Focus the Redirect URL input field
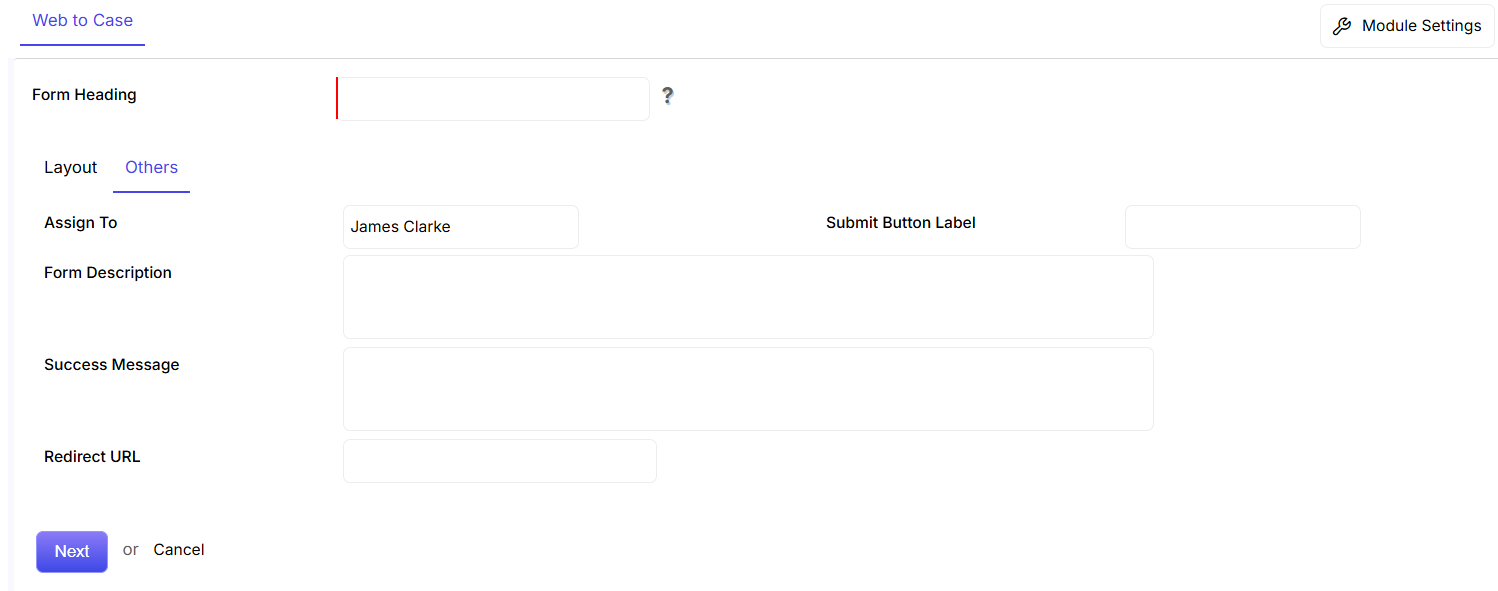Screen dimensions: 1498x591 point(500,461)
